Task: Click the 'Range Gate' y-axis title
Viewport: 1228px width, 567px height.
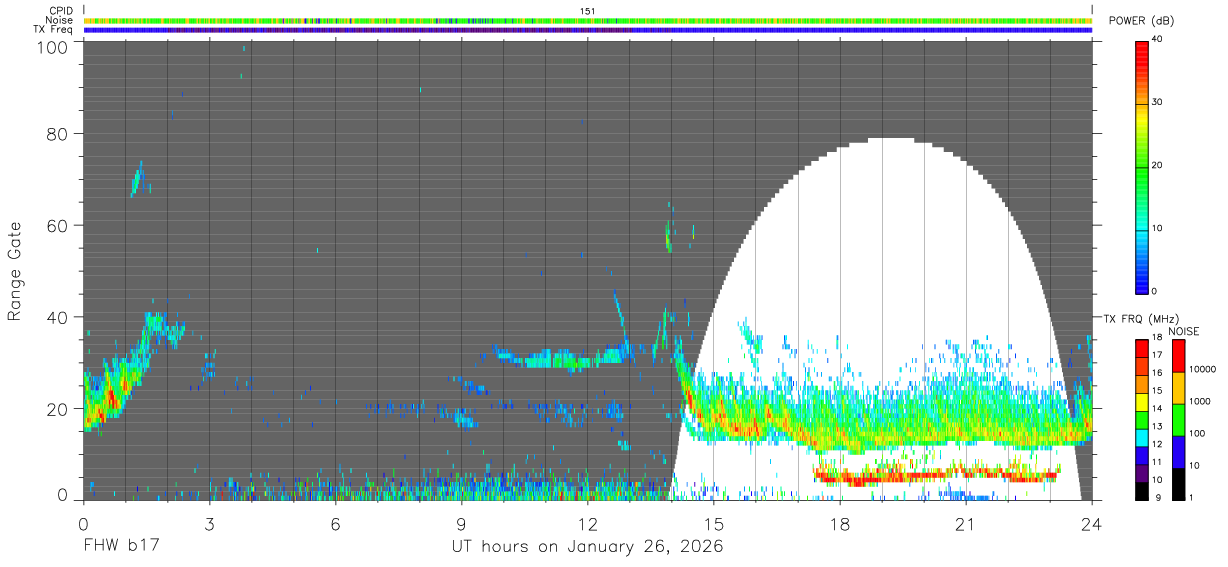Action: pyautogui.click(x=16, y=270)
